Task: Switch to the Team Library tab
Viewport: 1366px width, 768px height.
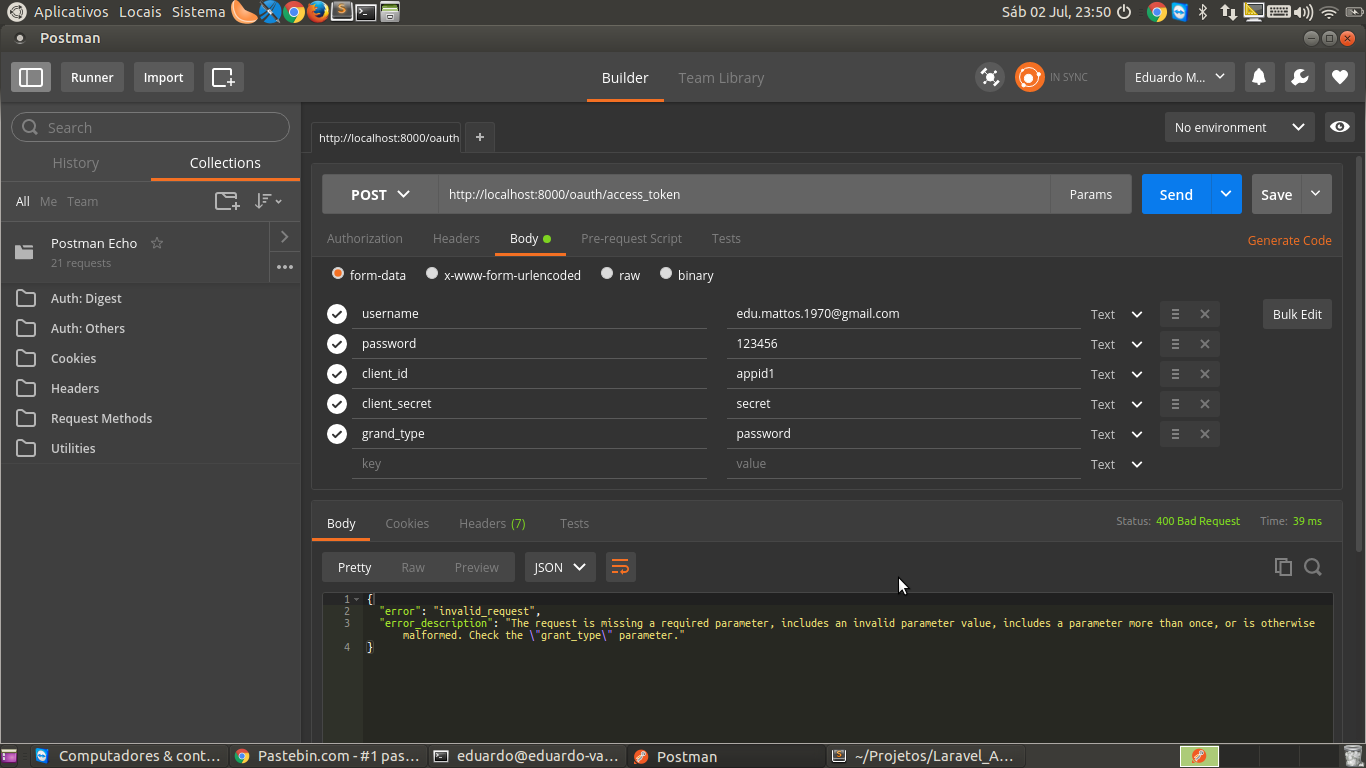Action: (x=721, y=78)
